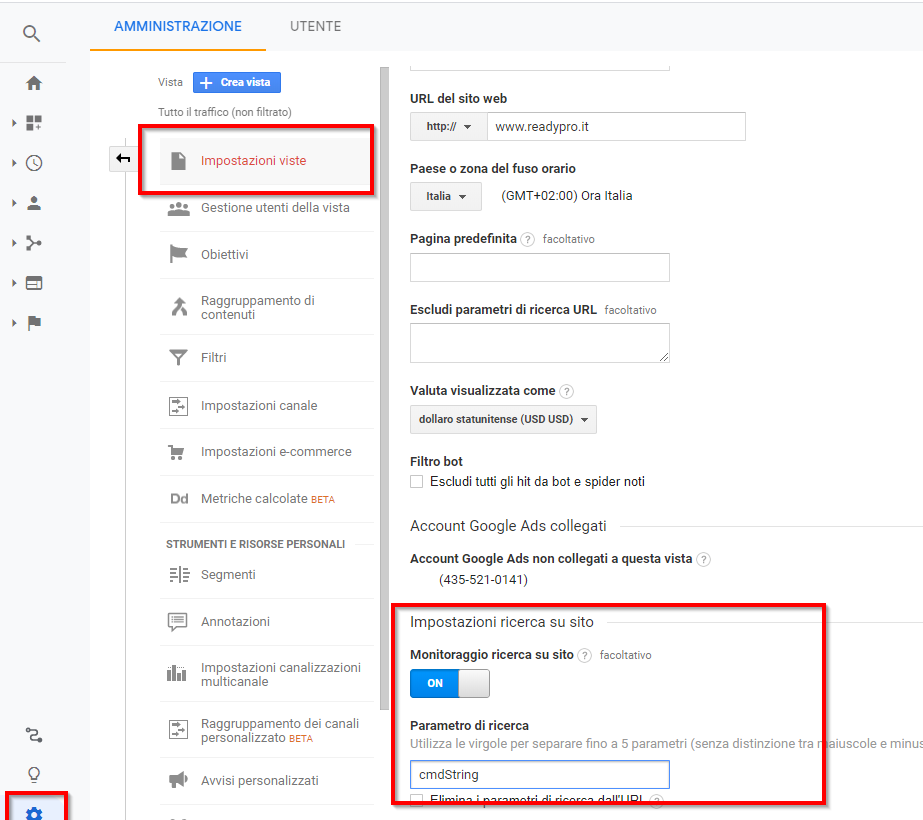Screen dimensions: 923x820
Task: Check Elimina i parametri di ricerca dall'URL
Action: pyautogui.click(x=417, y=800)
